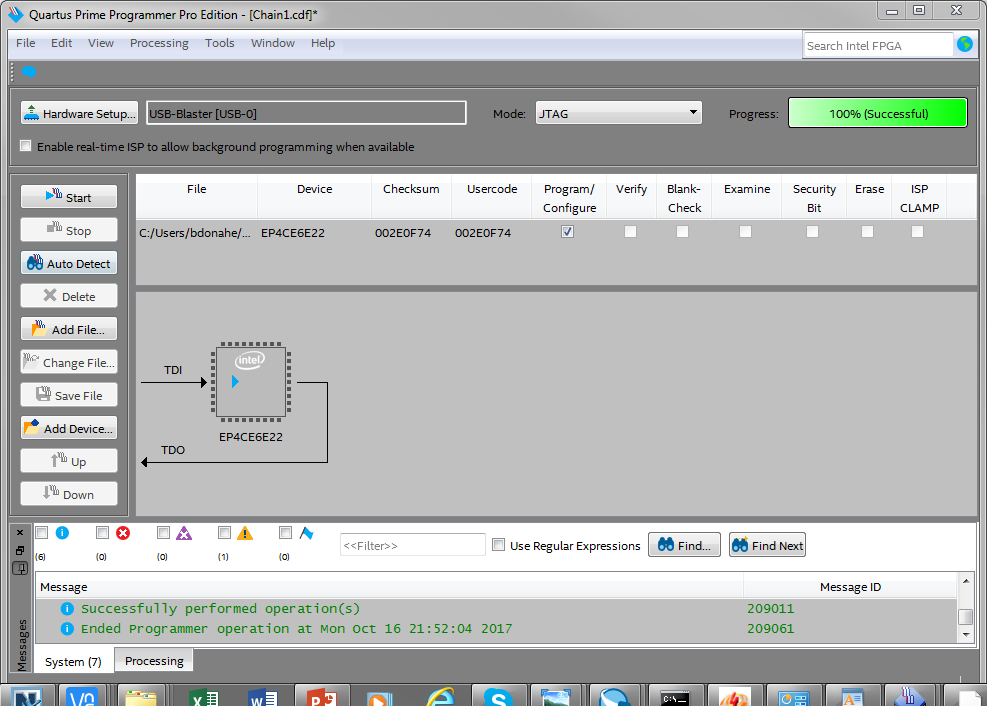
Task: Click the Messages panel float icon
Action: click(20, 551)
